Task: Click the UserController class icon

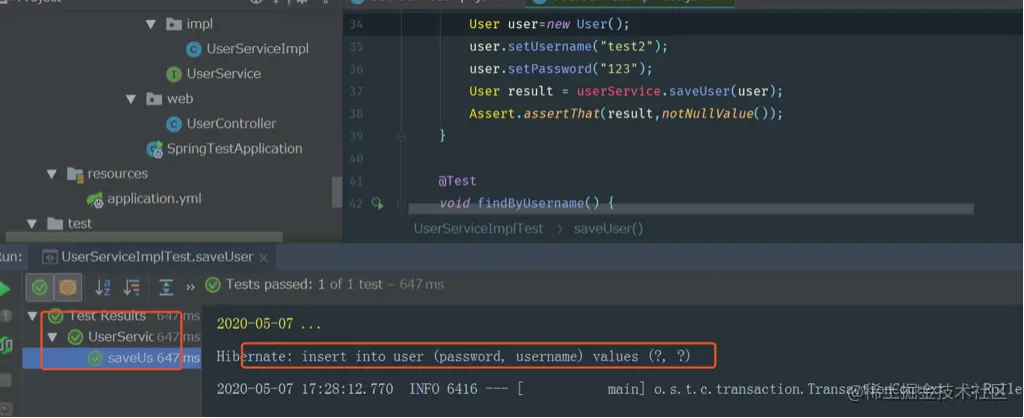Action: (x=174, y=124)
